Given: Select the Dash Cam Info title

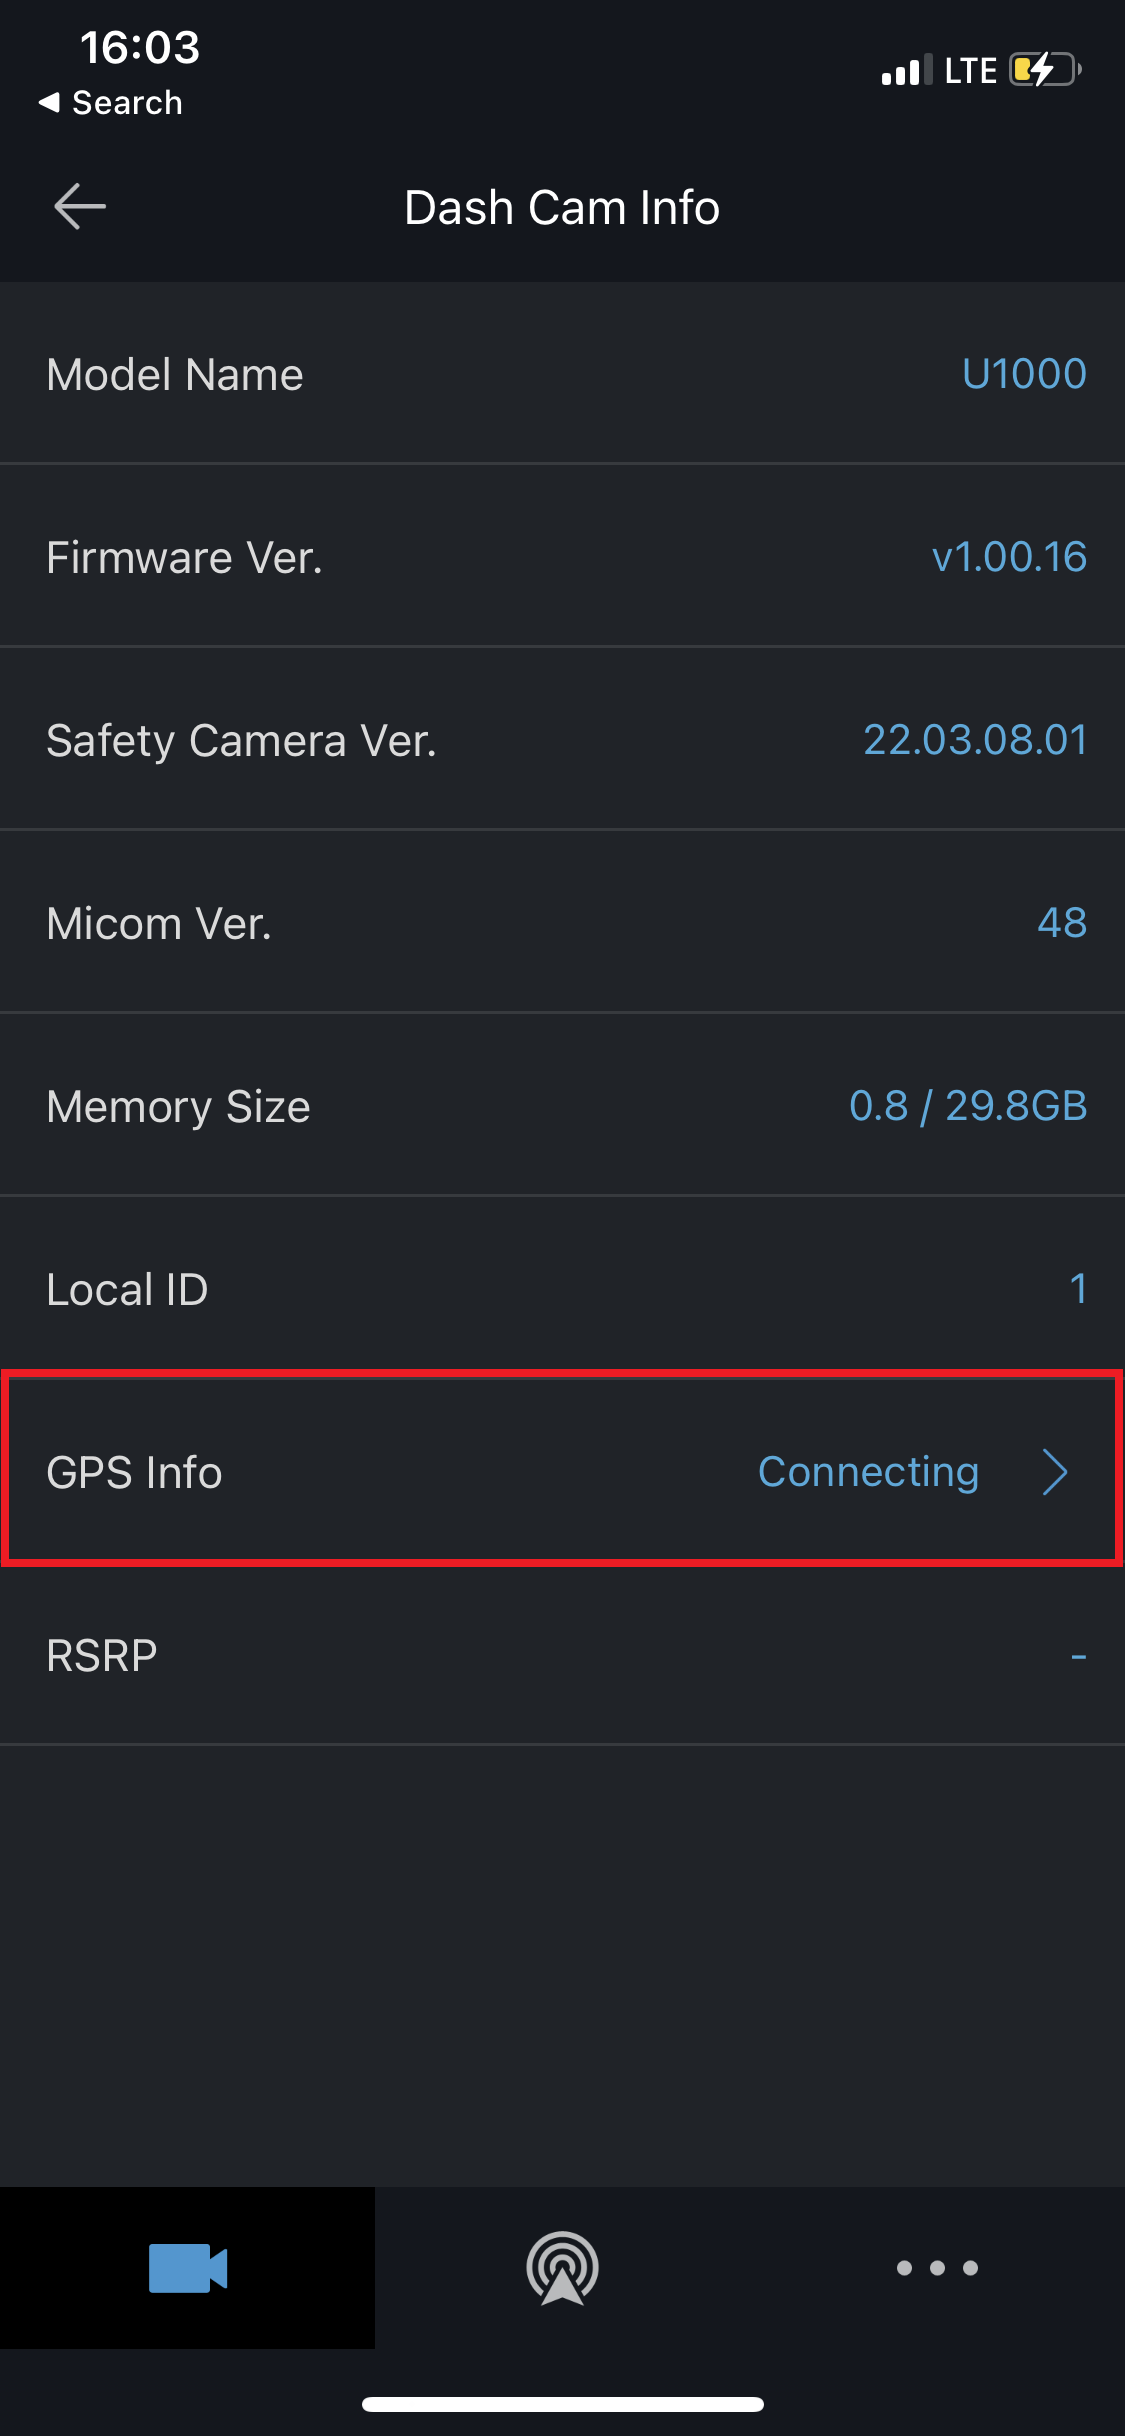Looking at the screenshot, I should click(x=562, y=207).
